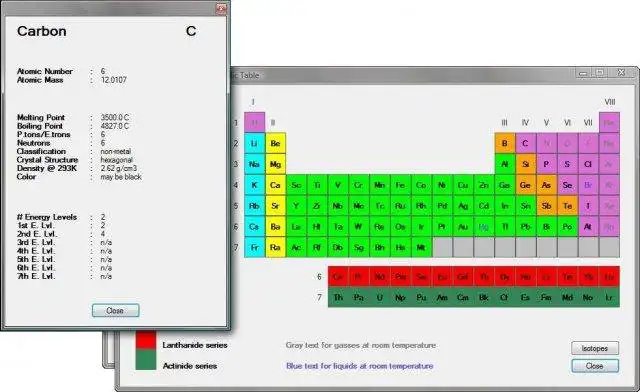640x392 pixels.
Task: Click the green Actinide series legend swatch
Action: 146,360
